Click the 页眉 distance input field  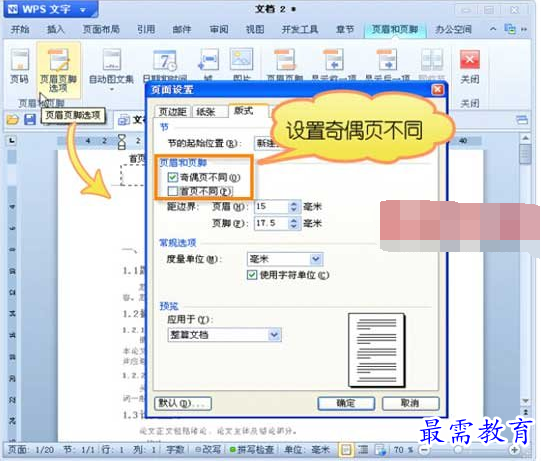[x=271, y=207]
